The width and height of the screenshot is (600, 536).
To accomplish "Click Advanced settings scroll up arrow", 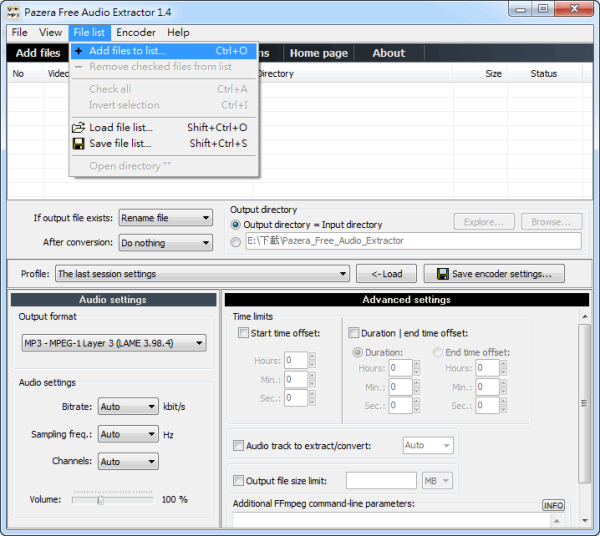I will point(585,316).
